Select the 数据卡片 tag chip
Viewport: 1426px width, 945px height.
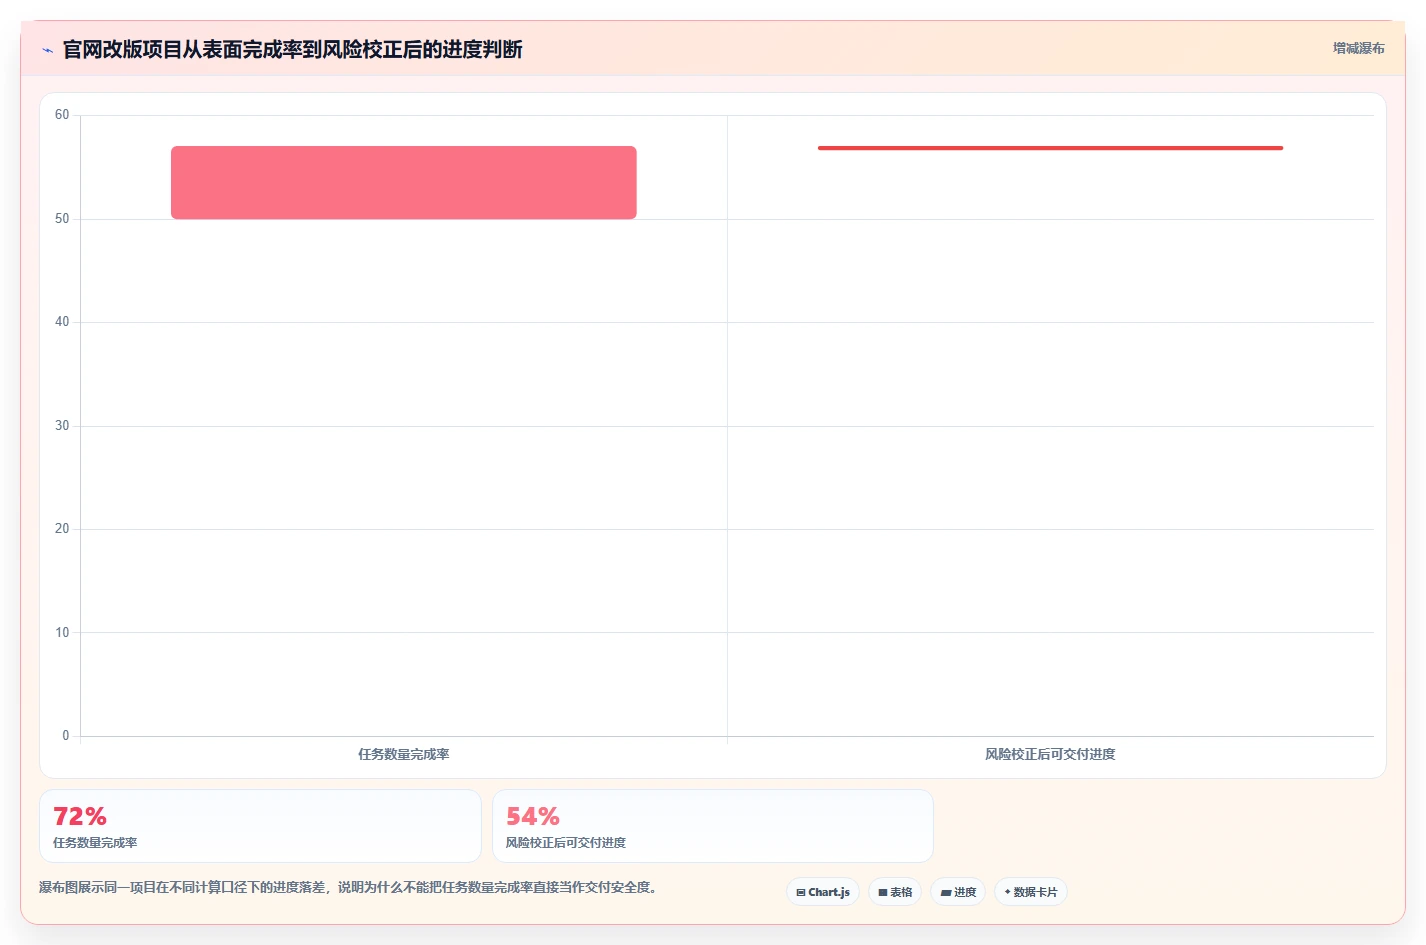[x=1031, y=892]
